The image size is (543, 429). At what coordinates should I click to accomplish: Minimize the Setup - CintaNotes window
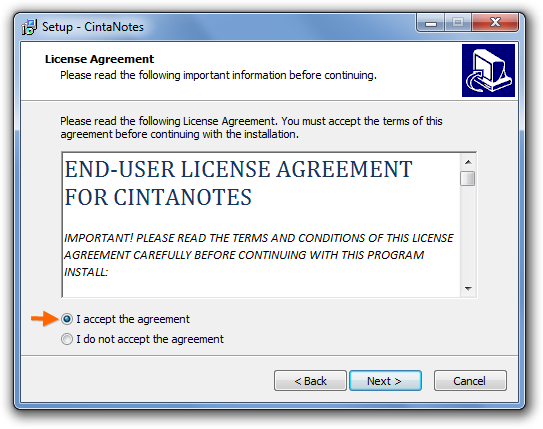pos(430,23)
